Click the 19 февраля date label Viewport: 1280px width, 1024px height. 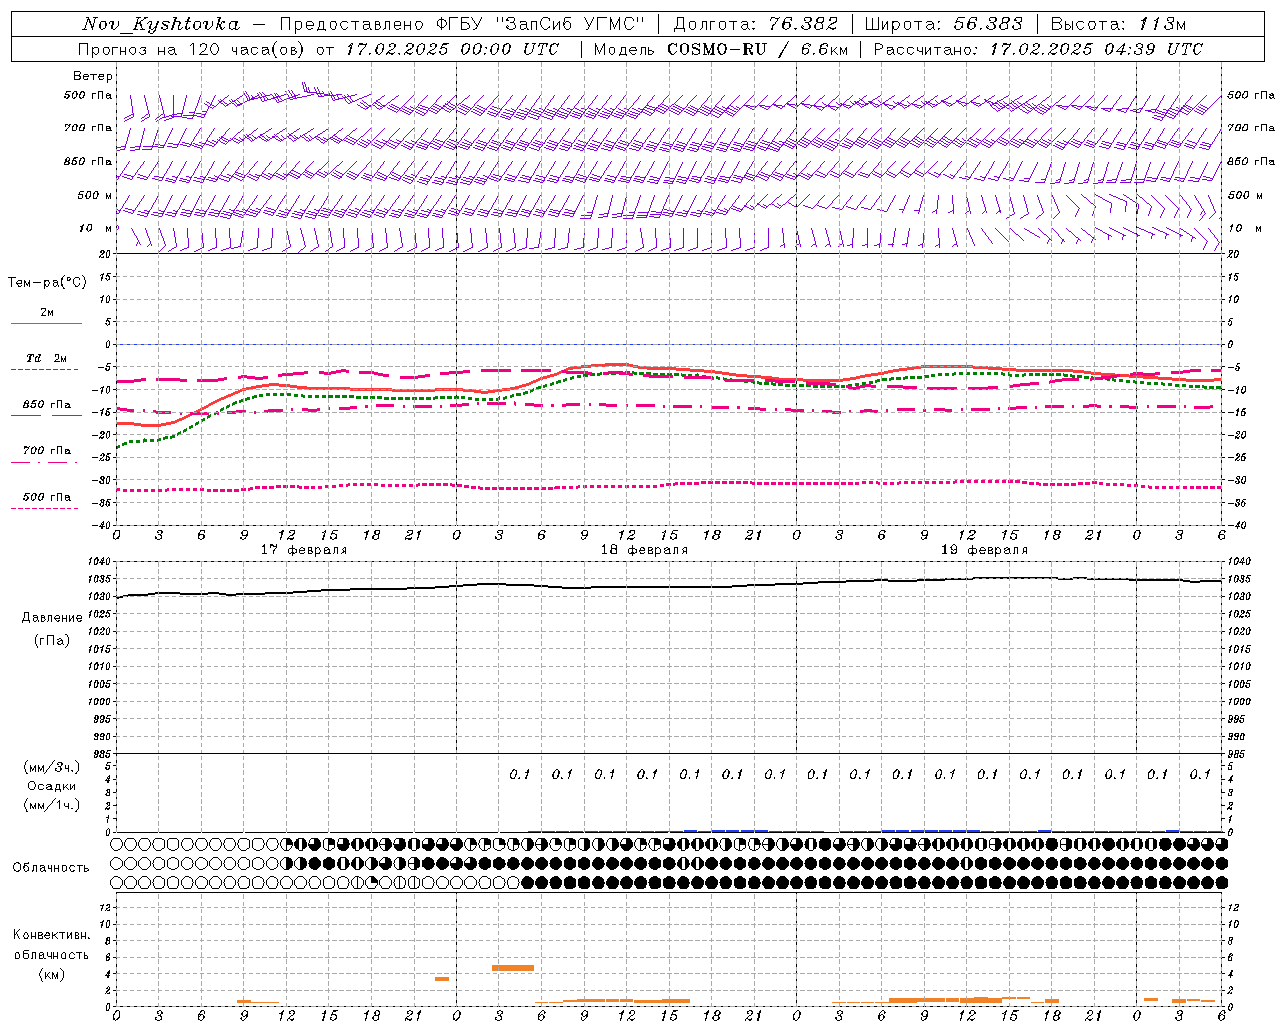click(x=984, y=550)
